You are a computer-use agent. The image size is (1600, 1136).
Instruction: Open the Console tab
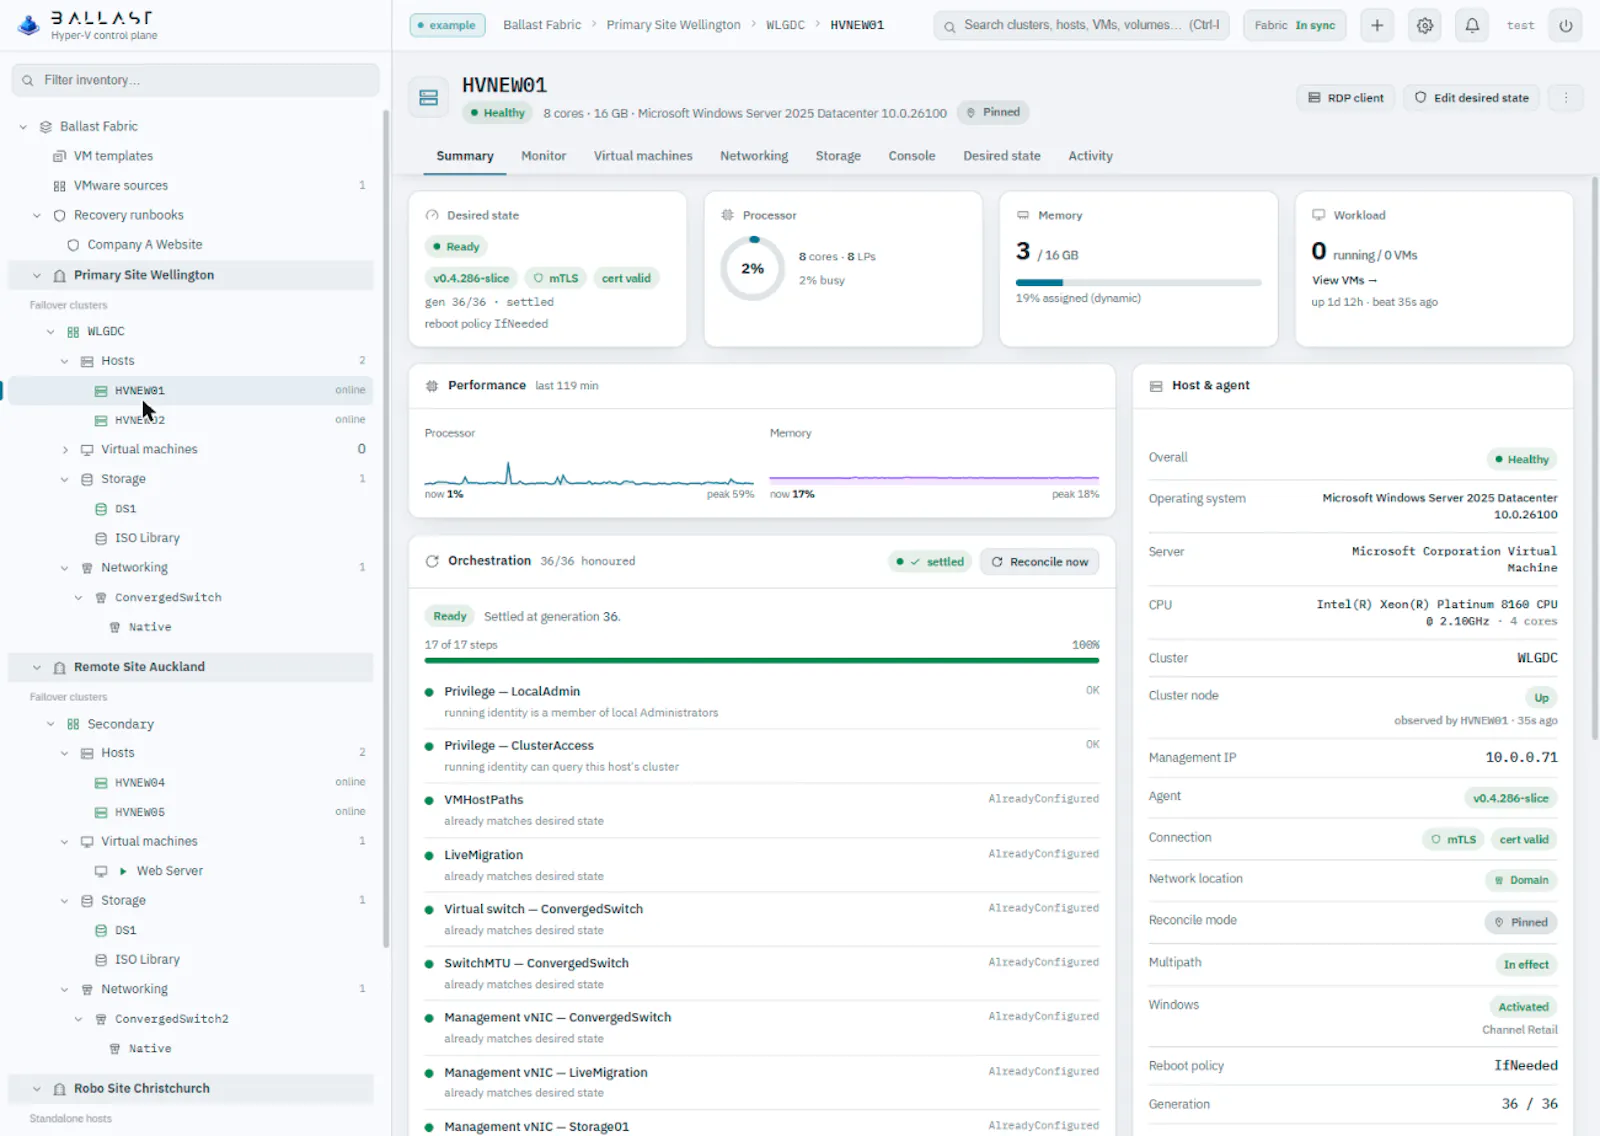[x=912, y=156]
